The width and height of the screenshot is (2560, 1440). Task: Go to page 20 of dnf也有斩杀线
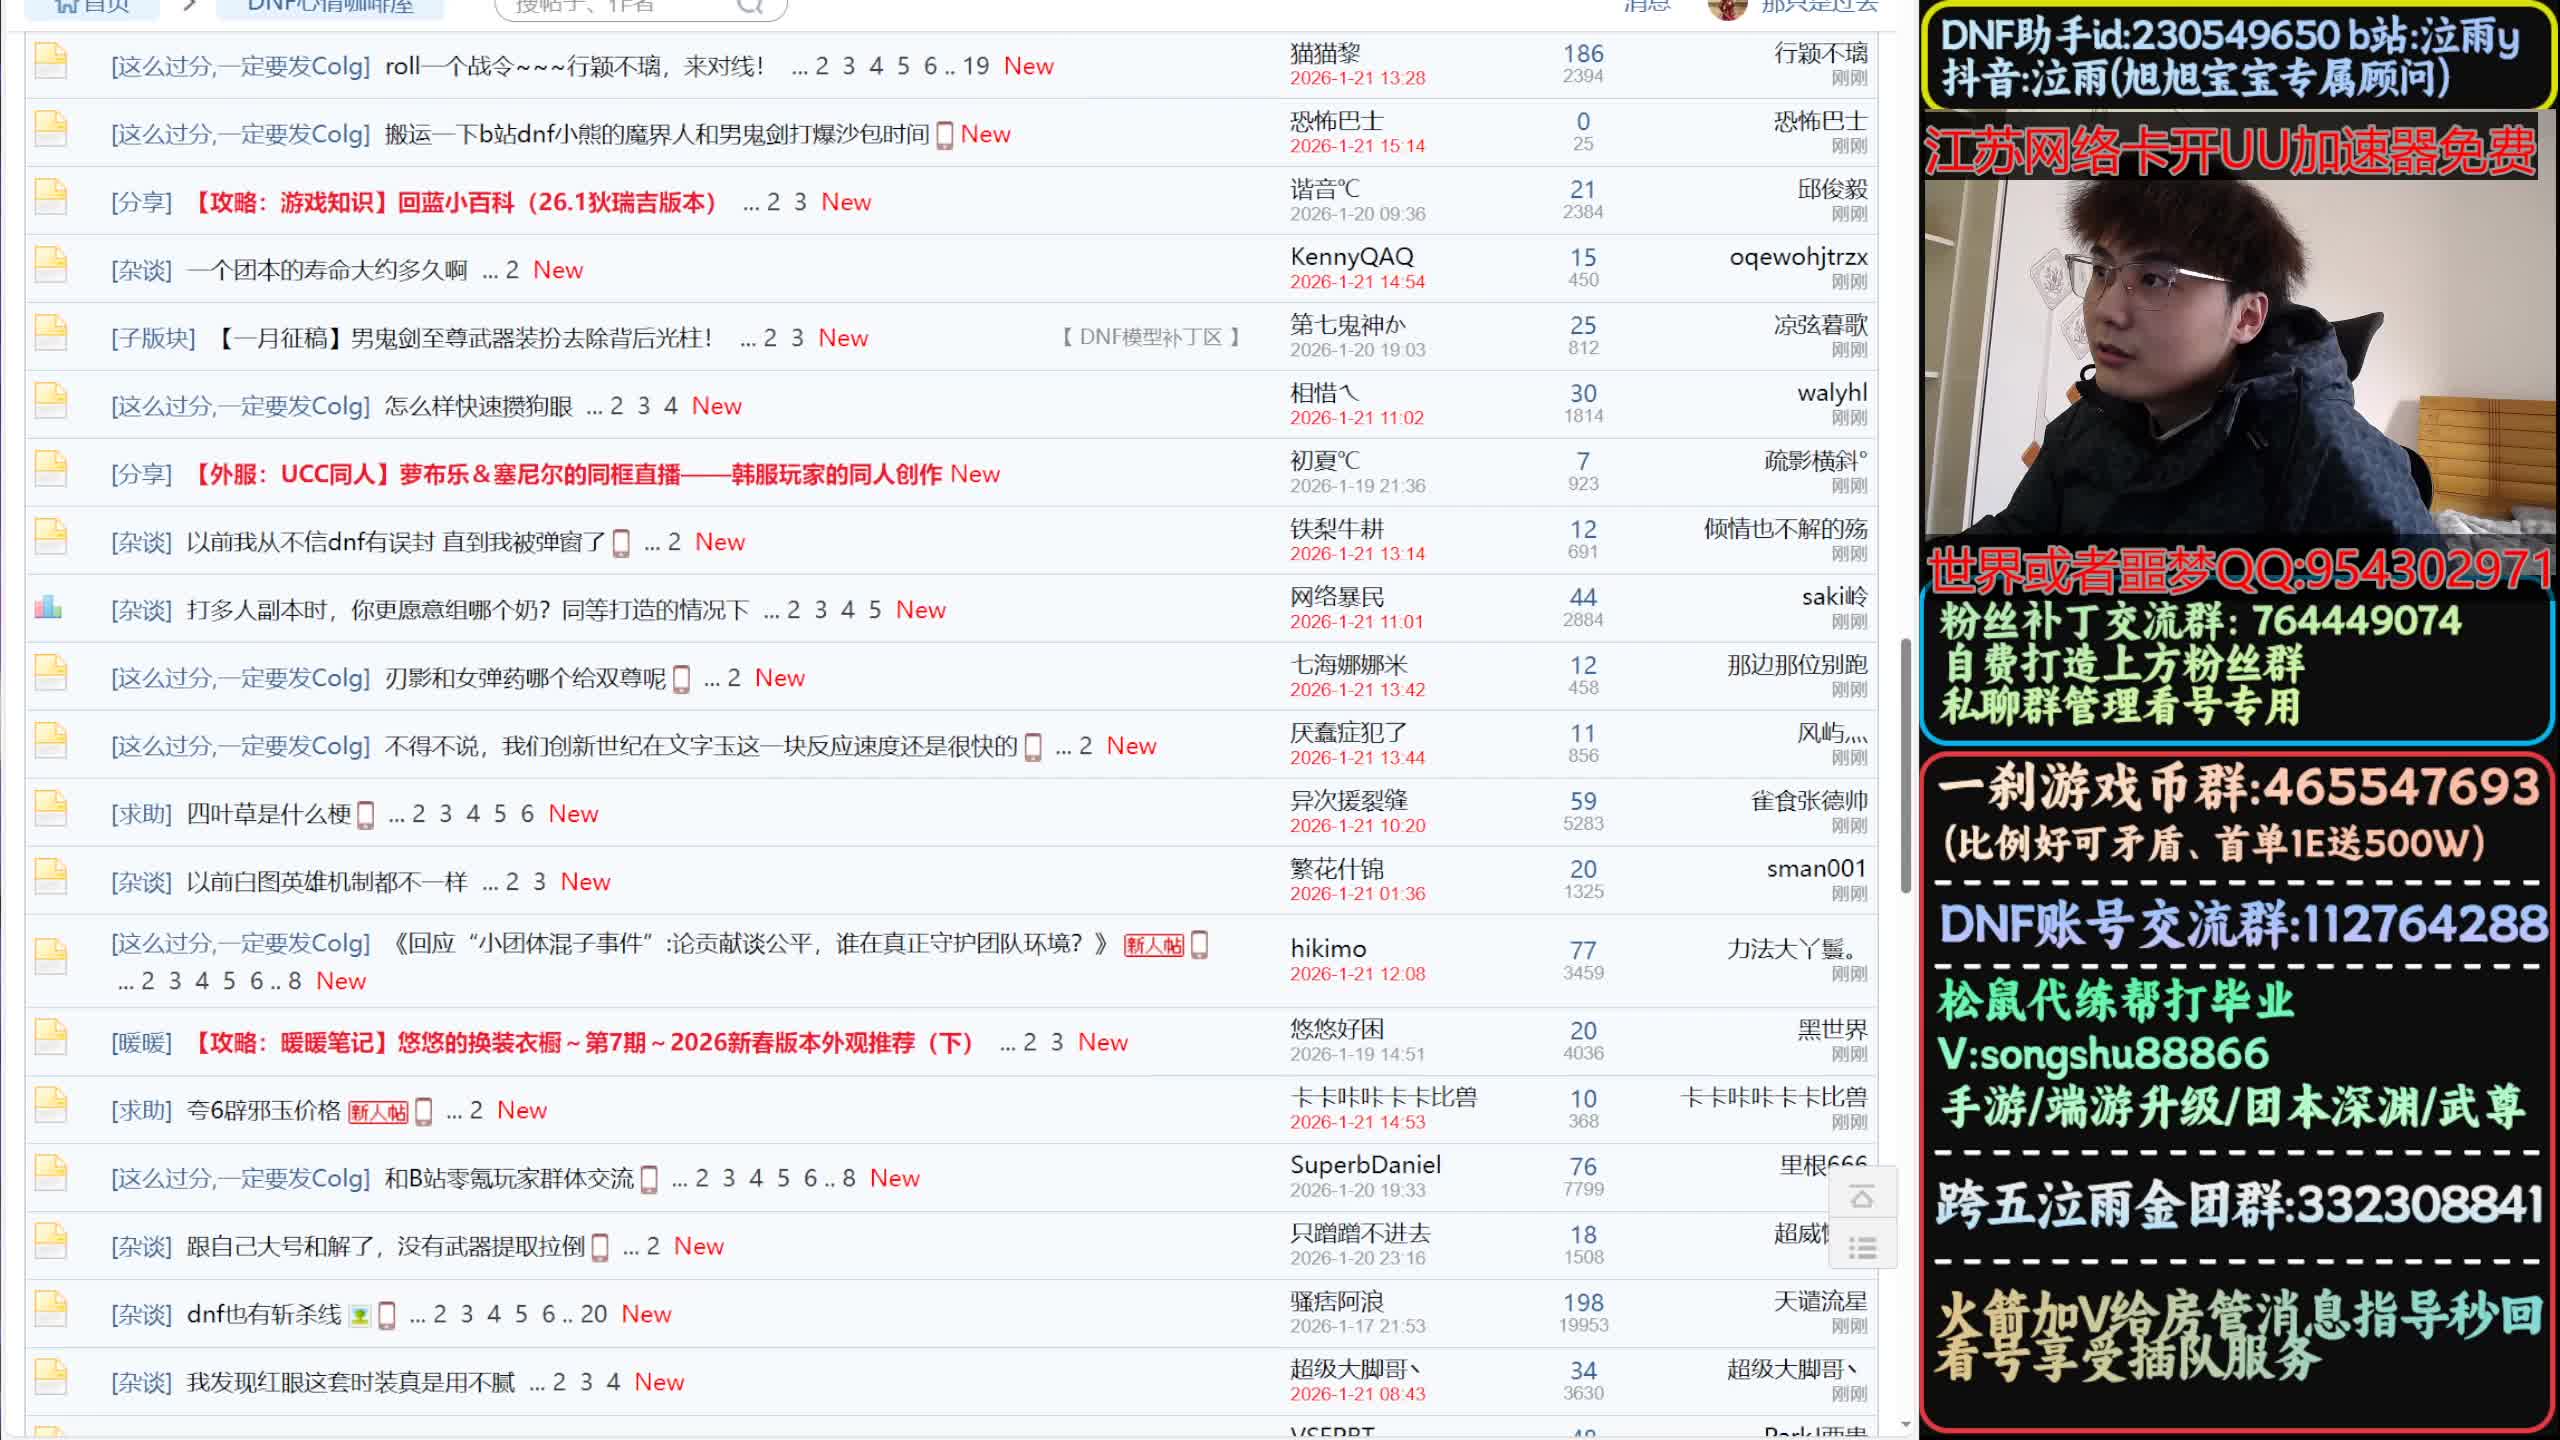click(593, 1314)
